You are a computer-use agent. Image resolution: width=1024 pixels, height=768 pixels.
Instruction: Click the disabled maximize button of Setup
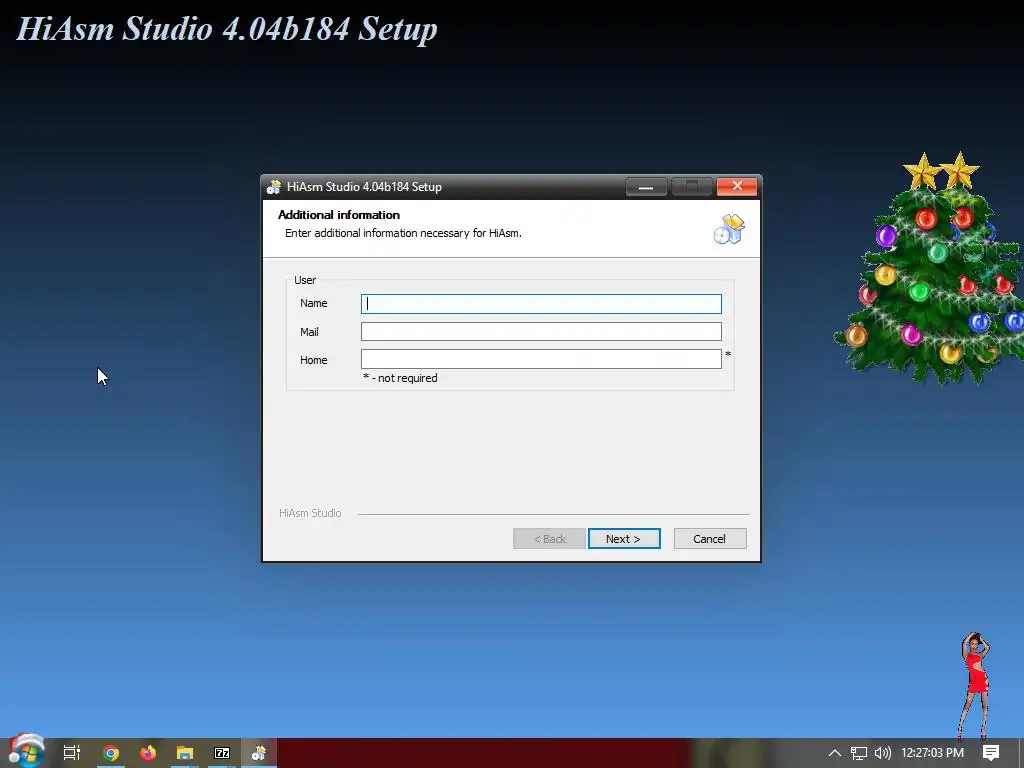coord(692,187)
